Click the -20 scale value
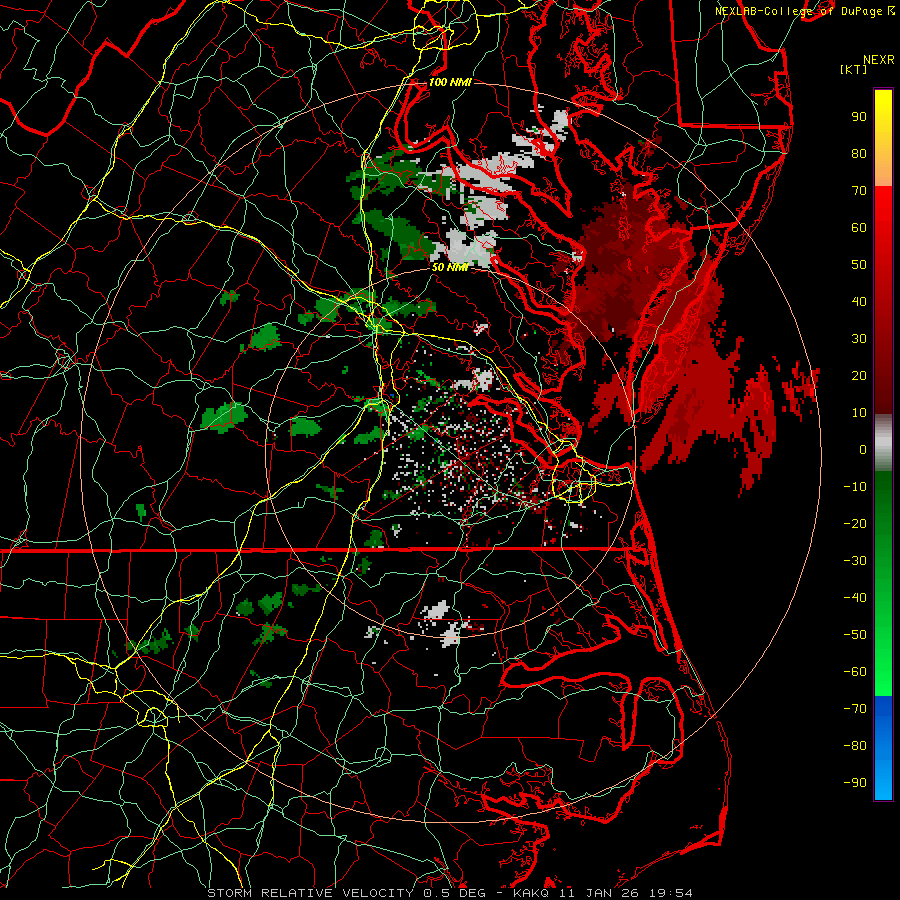 pos(855,523)
